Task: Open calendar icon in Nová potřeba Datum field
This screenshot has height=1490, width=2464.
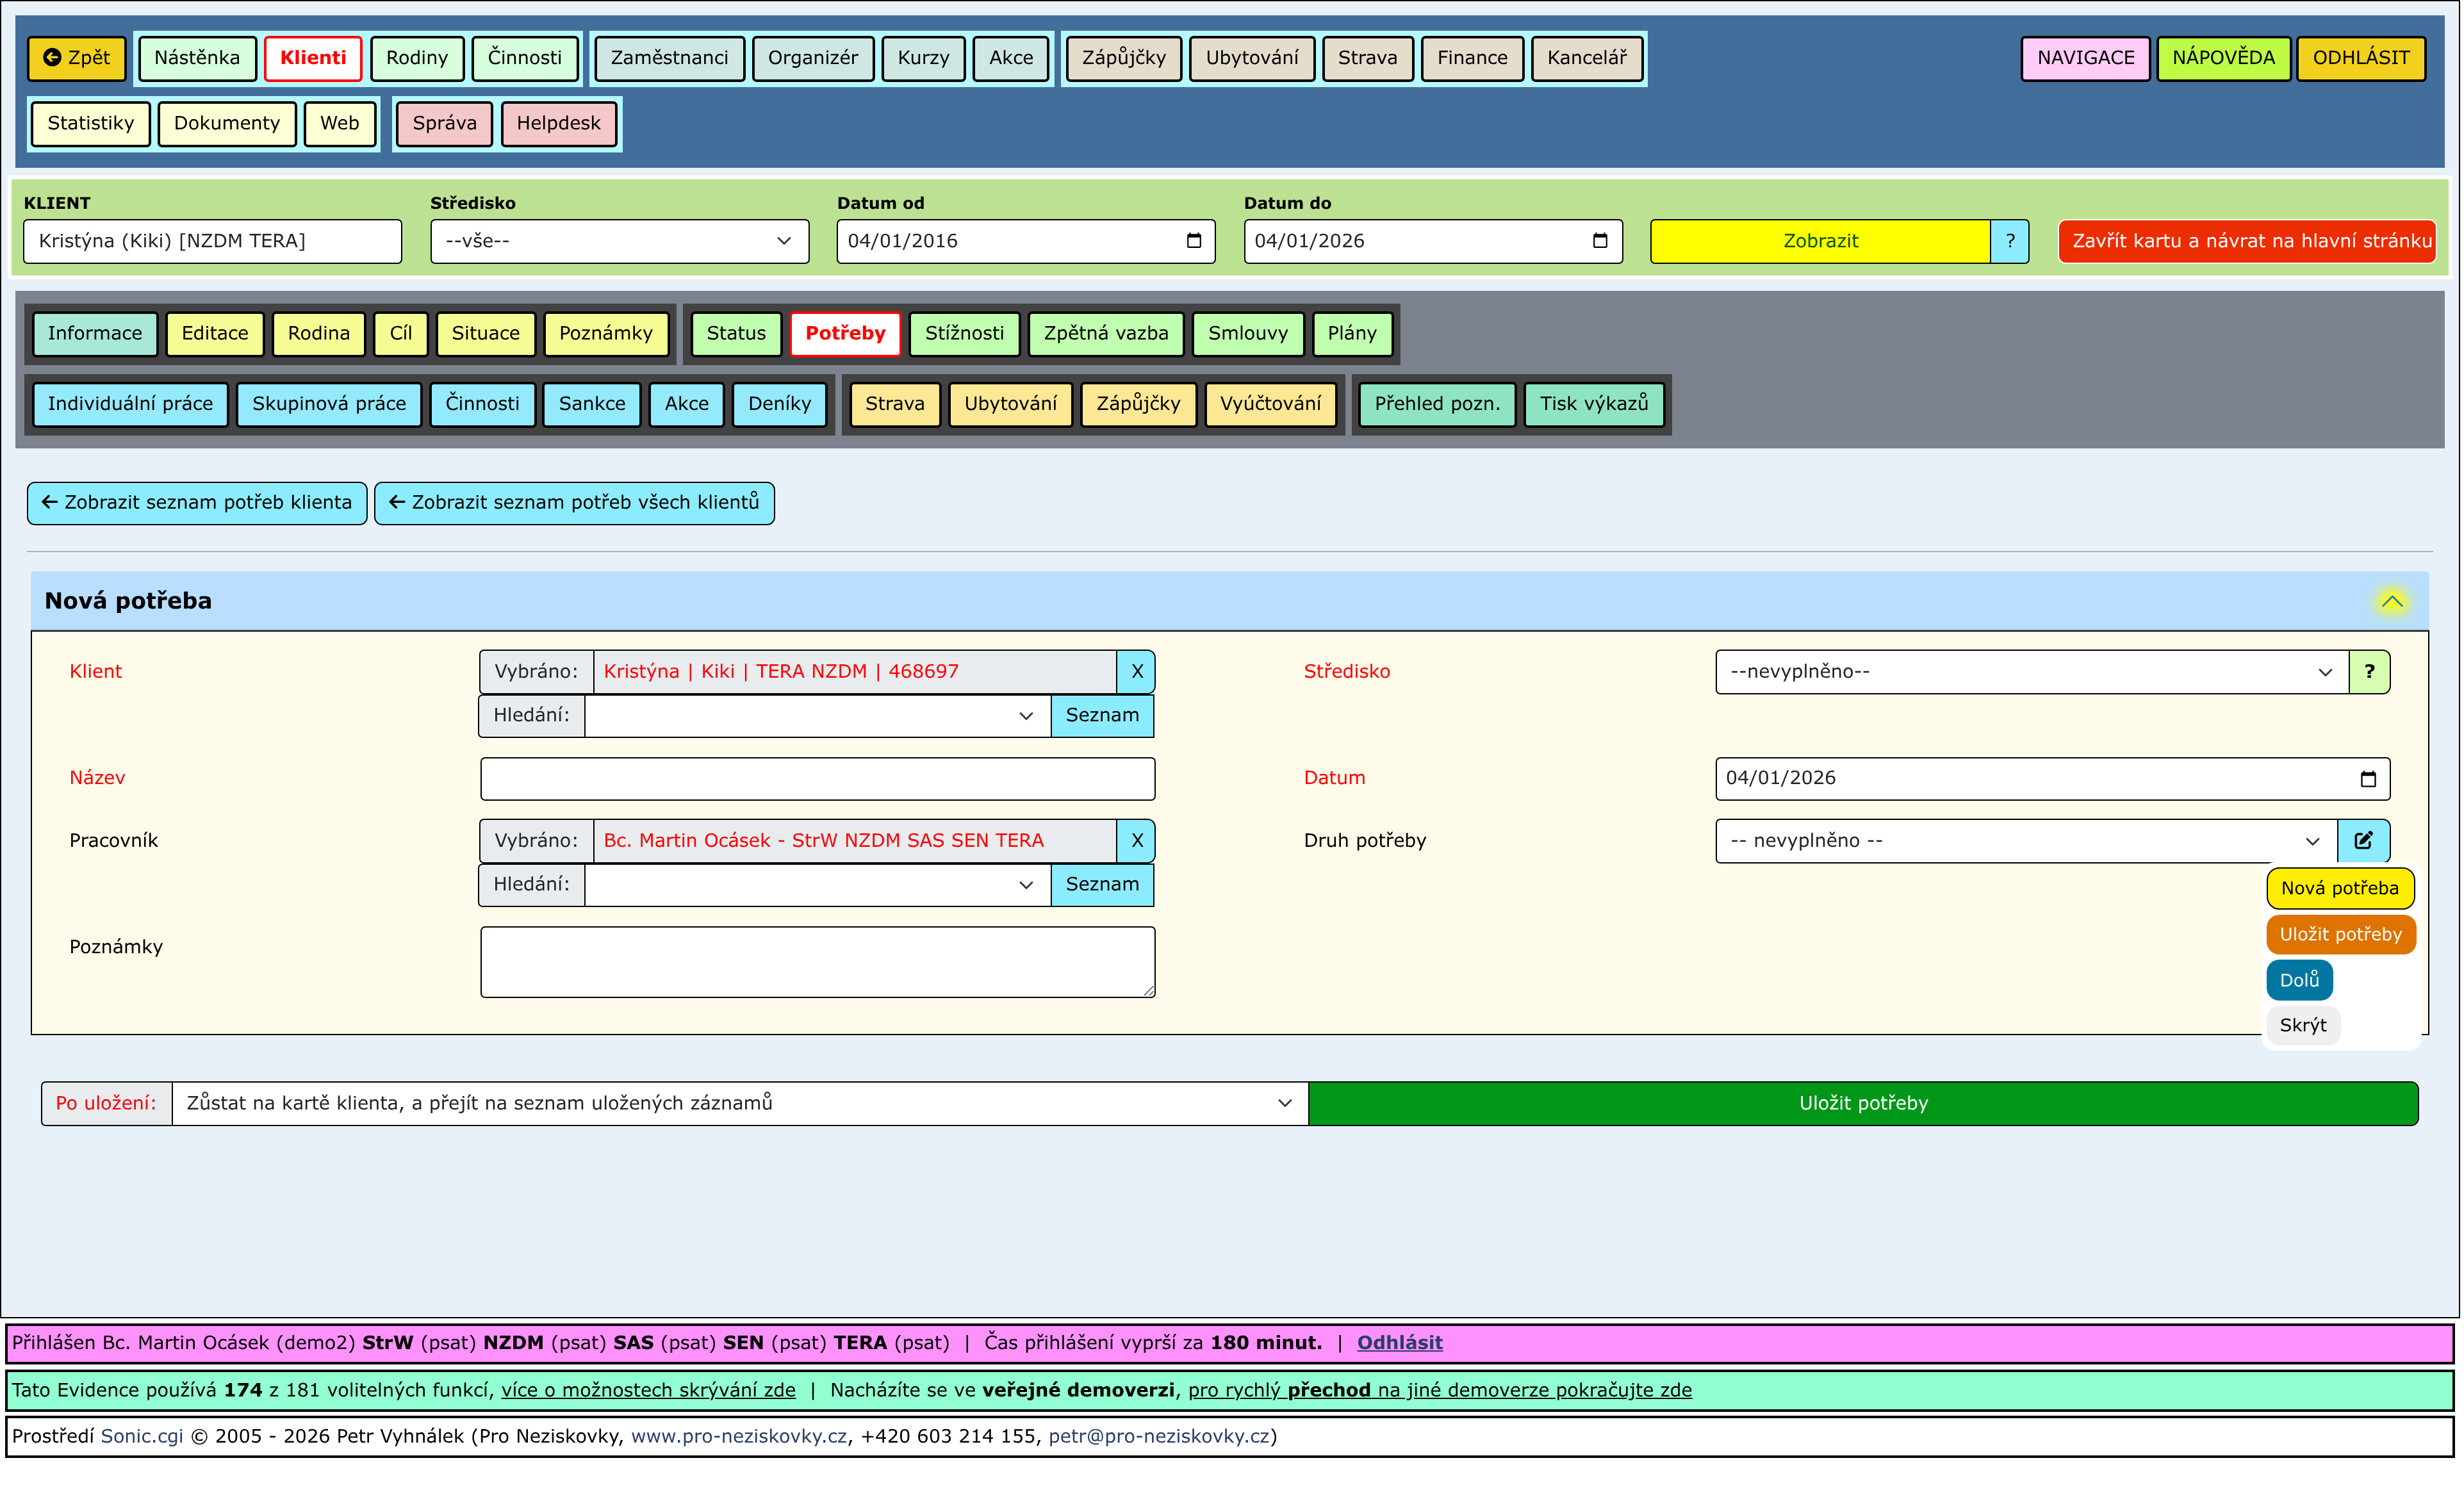Action: click(2368, 779)
